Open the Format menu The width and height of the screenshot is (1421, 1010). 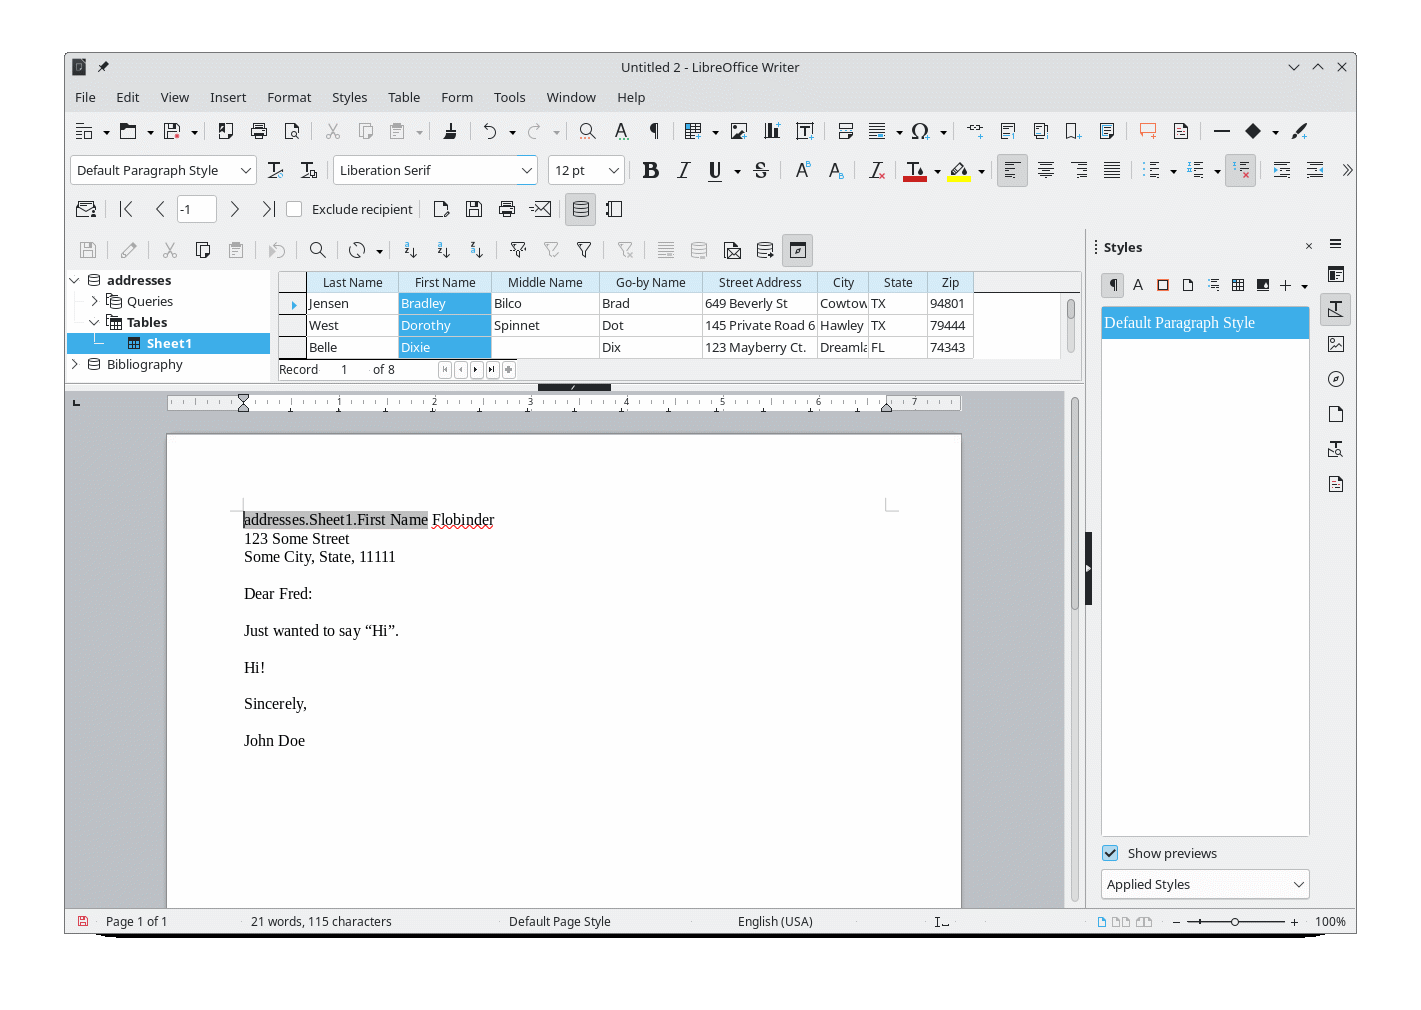pyautogui.click(x=289, y=97)
